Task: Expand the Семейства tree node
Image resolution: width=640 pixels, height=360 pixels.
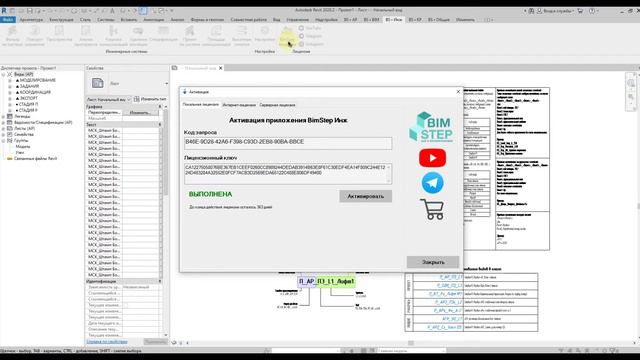Action: (3, 134)
